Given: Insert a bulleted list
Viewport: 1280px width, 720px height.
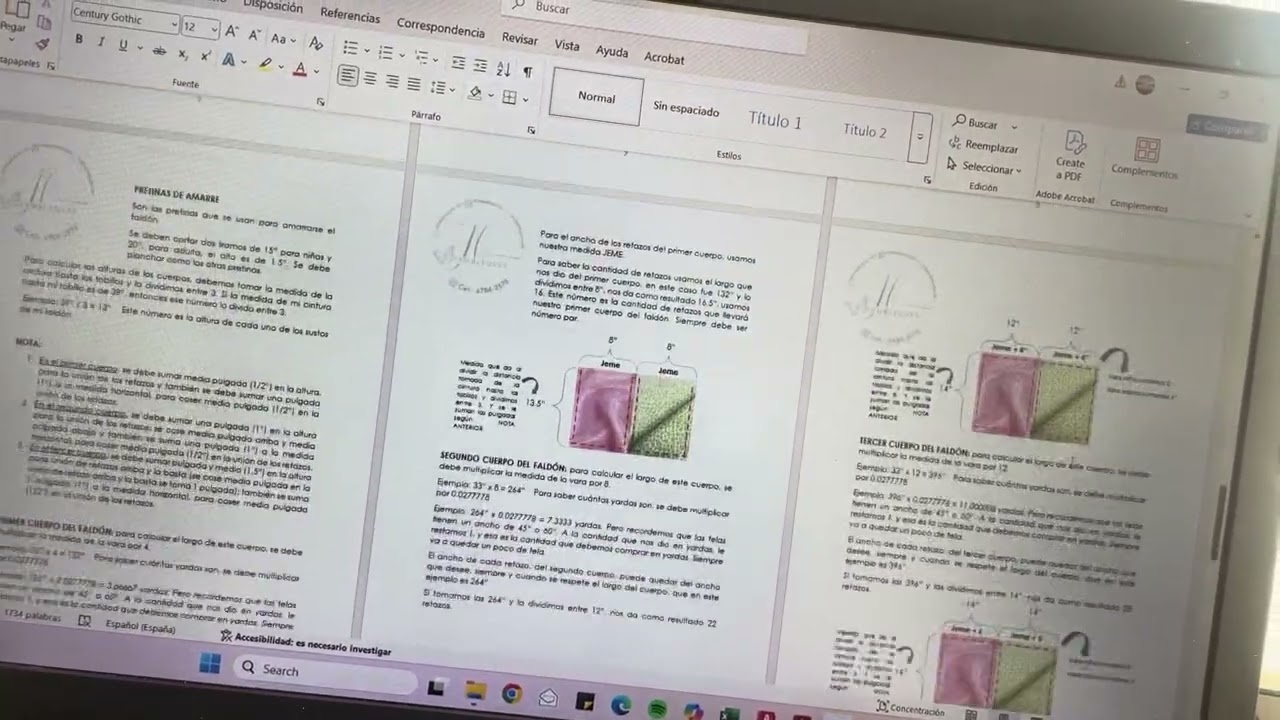Looking at the screenshot, I should click(350, 47).
